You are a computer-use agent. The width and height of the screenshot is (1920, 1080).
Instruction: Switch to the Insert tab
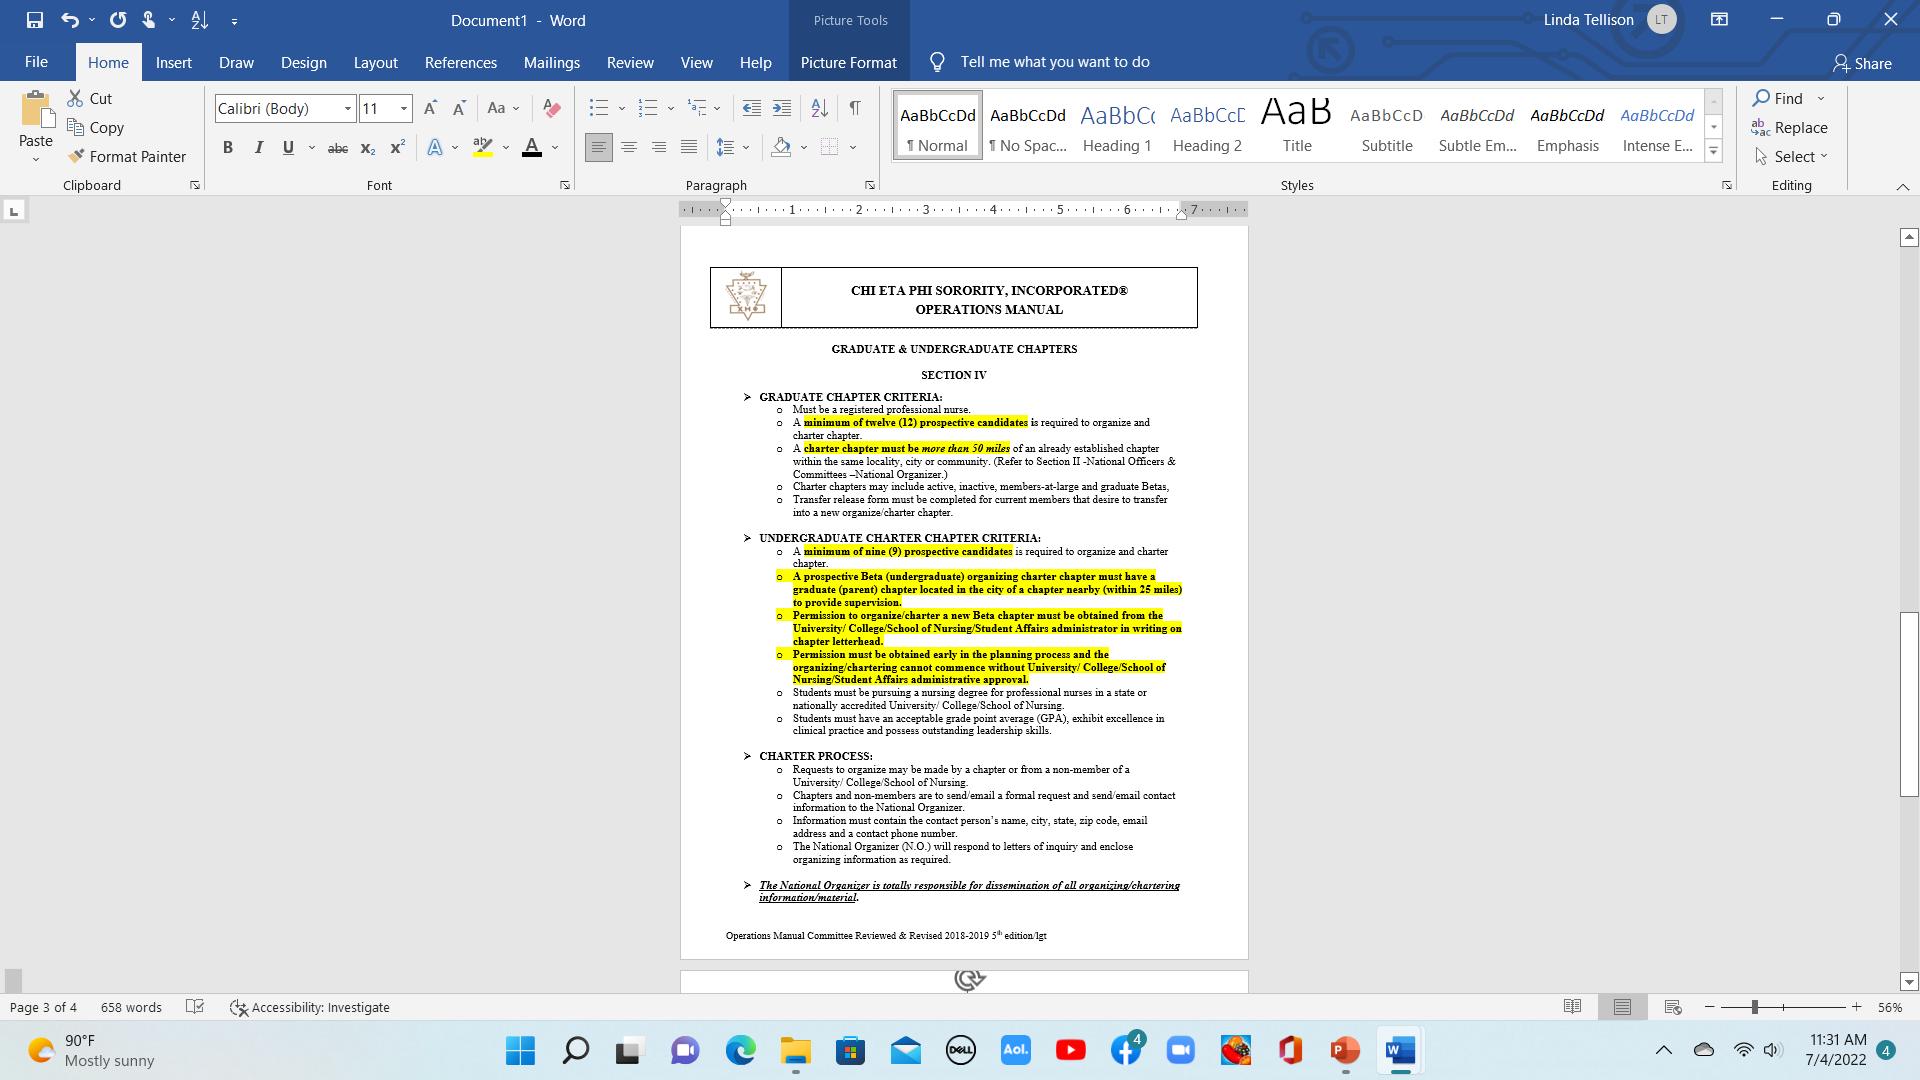click(x=174, y=62)
